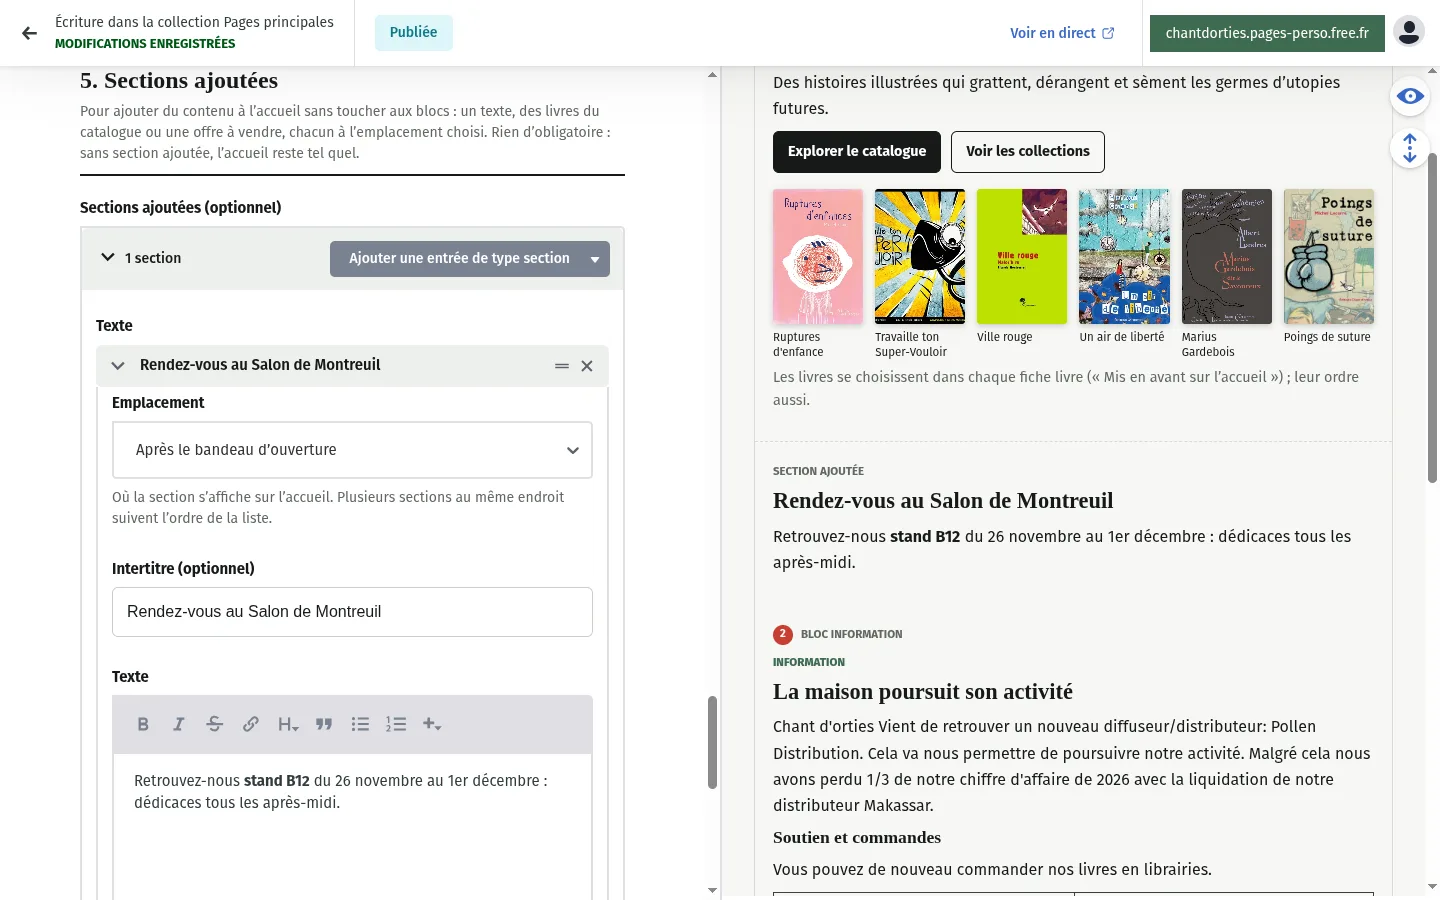Toggle preview with the eye icon

[x=1410, y=96]
